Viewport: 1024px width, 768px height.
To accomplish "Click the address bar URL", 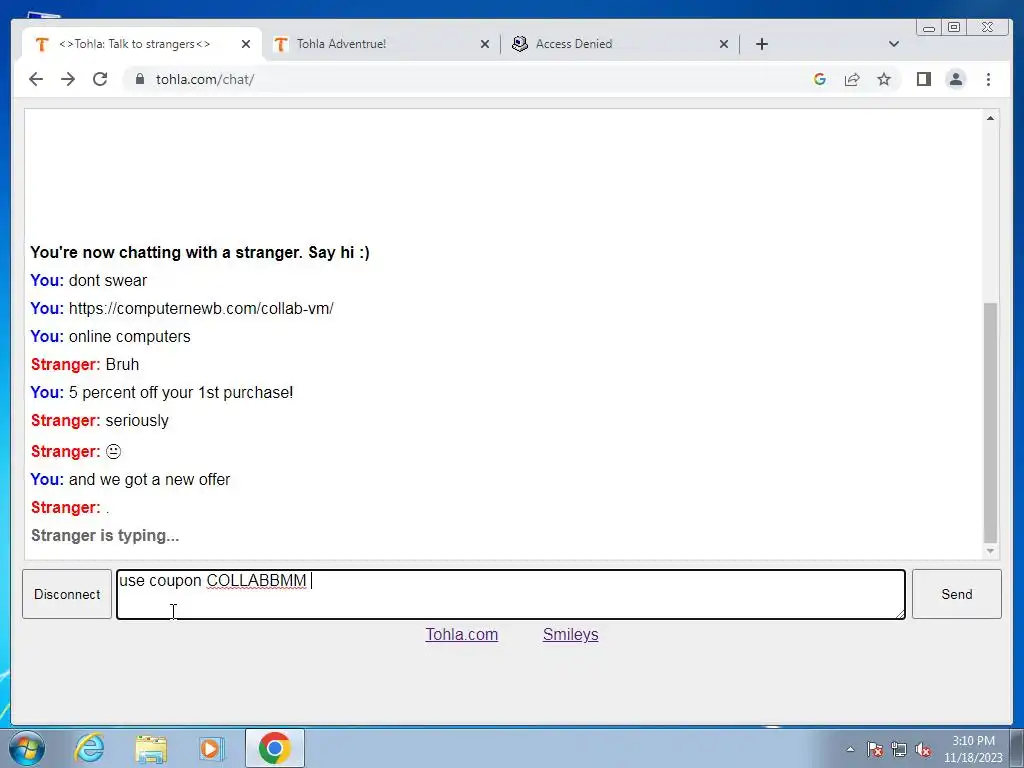I will pos(205,79).
